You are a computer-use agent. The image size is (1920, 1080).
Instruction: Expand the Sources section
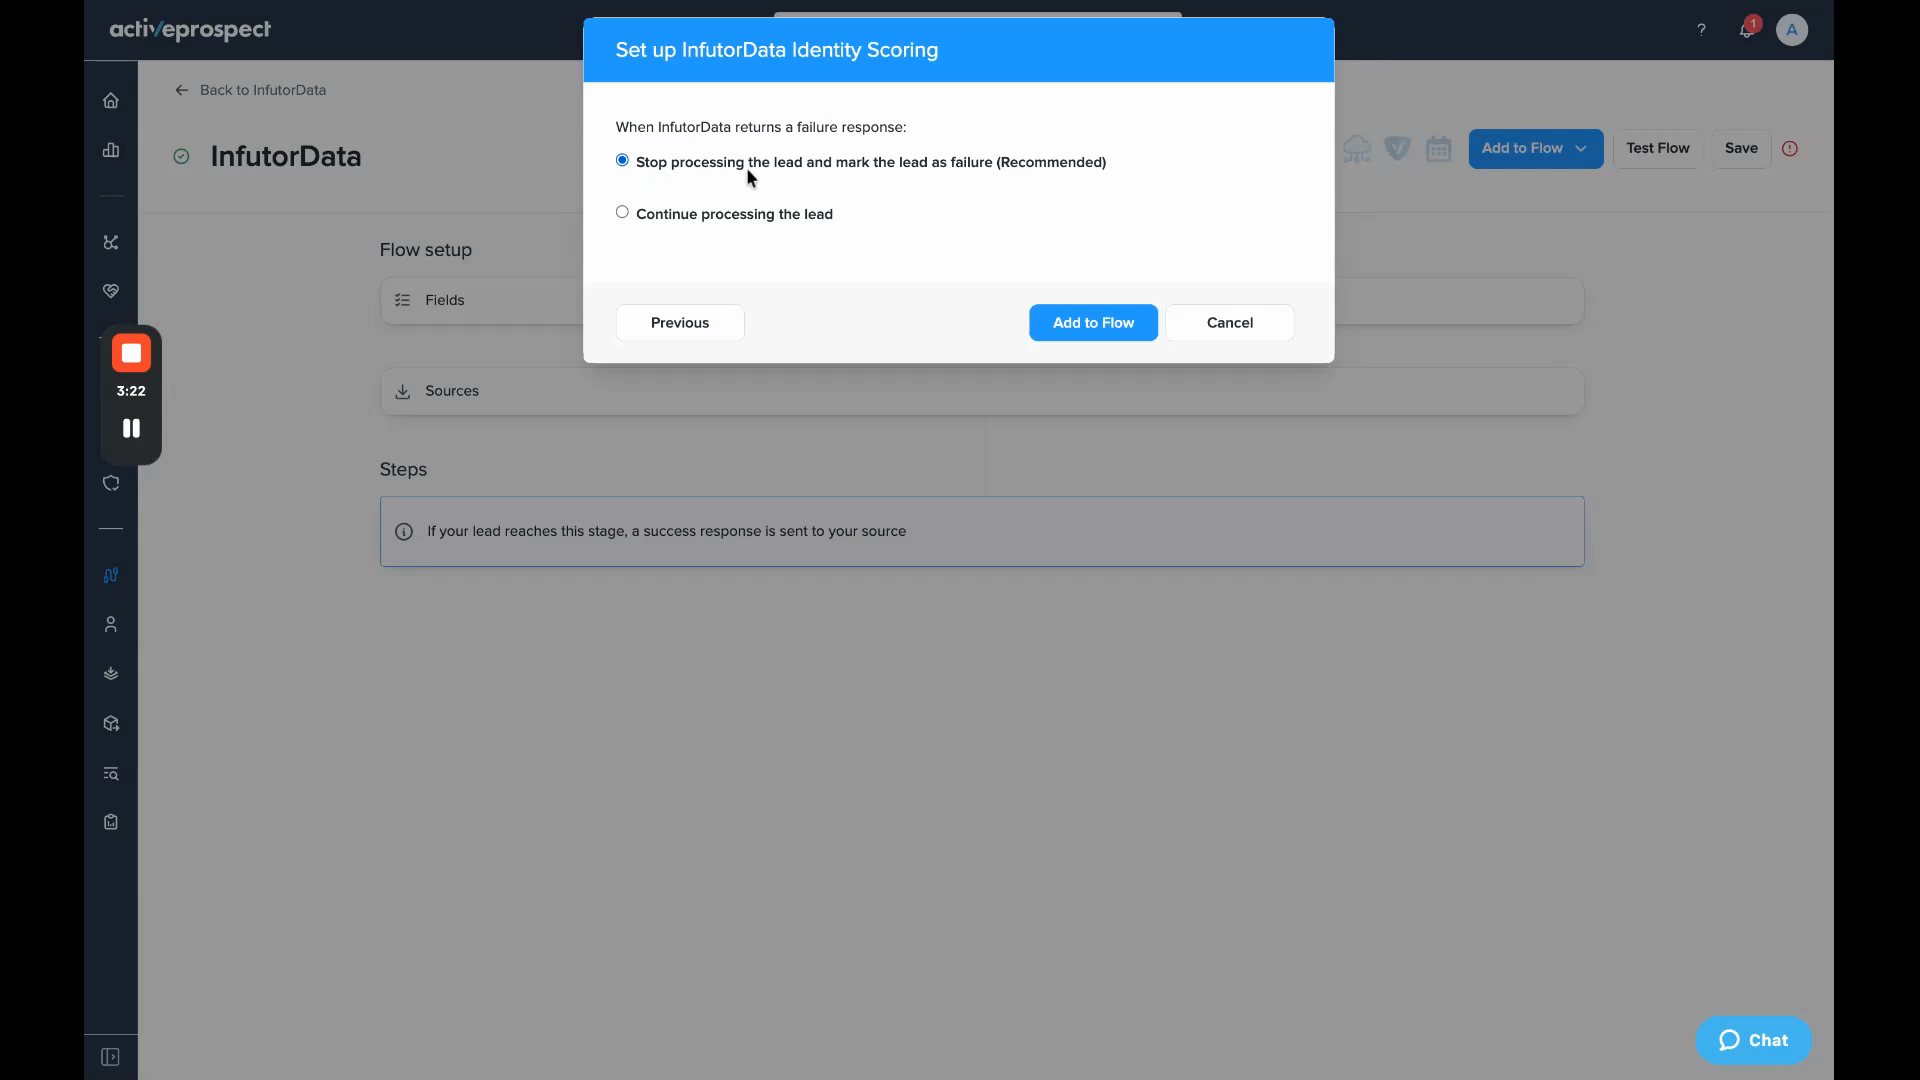982,391
